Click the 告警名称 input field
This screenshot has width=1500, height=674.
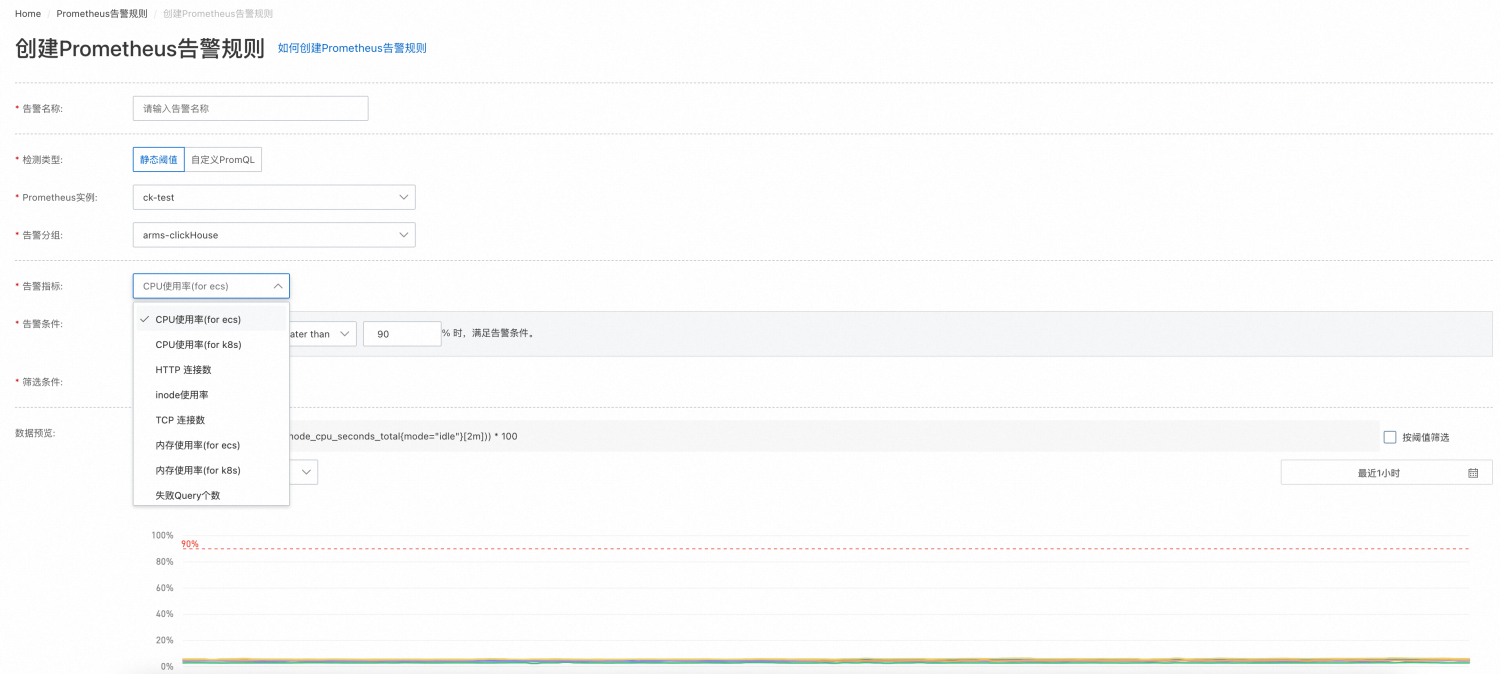[250, 108]
